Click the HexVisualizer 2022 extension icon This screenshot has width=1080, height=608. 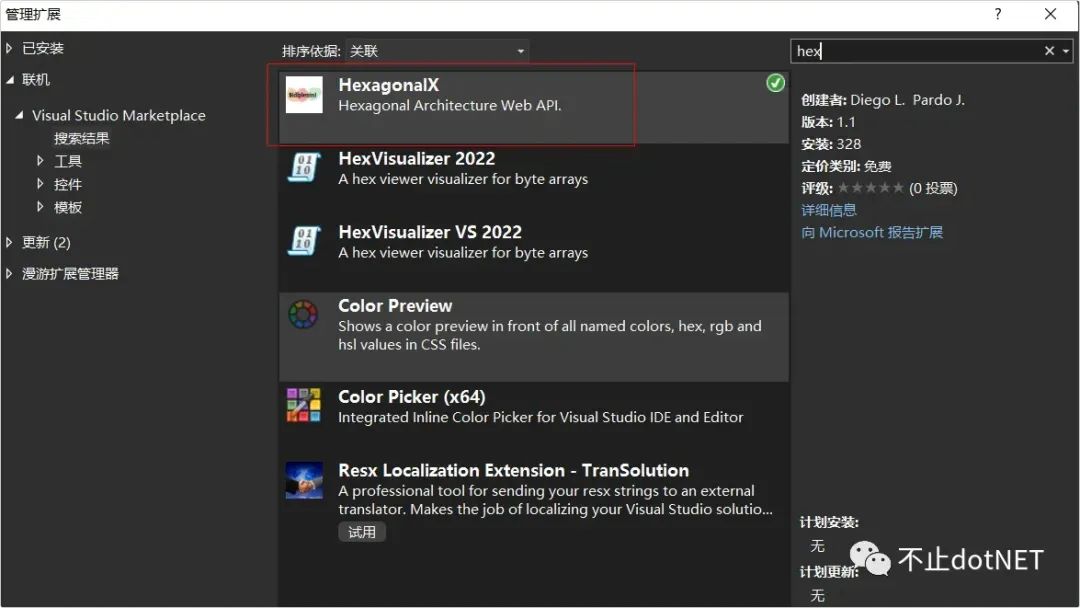pyautogui.click(x=304, y=168)
